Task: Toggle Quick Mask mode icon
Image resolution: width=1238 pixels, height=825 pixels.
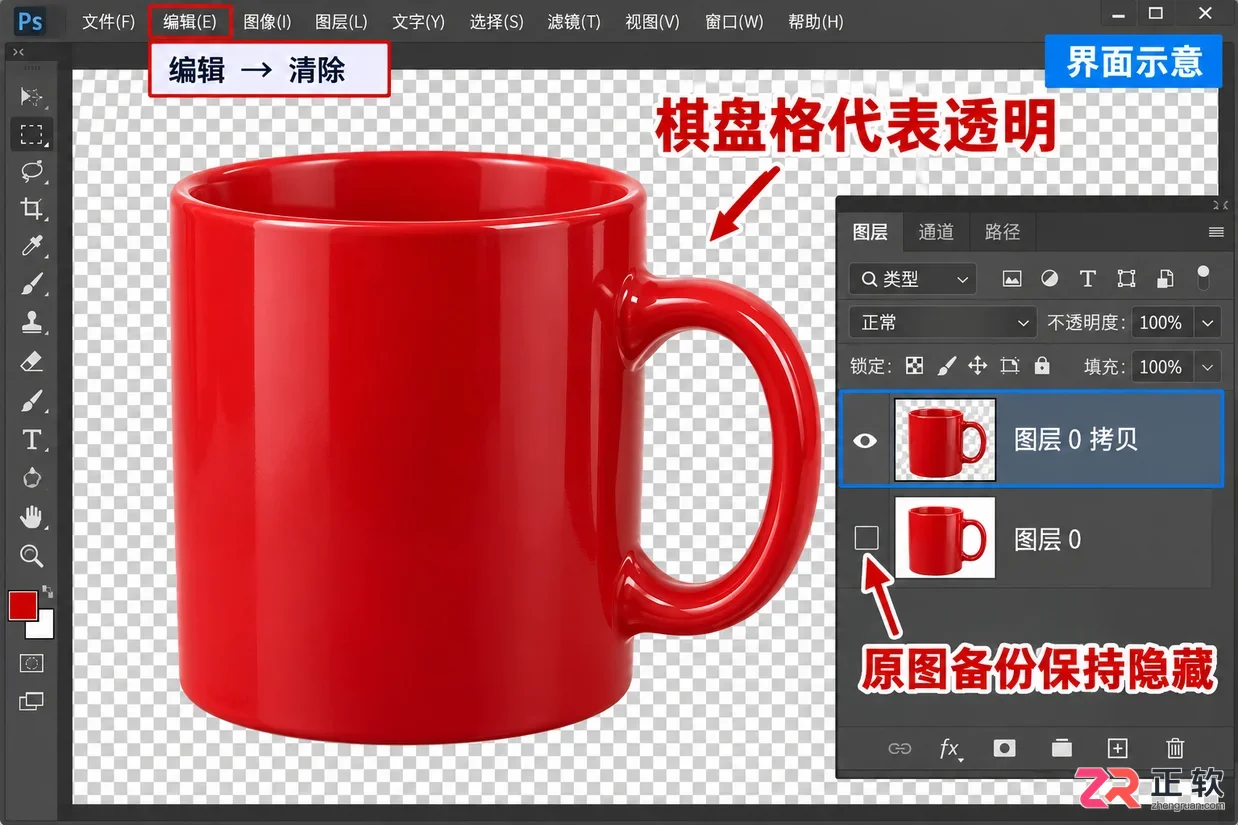Action: pyautogui.click(x=32, y=663)
